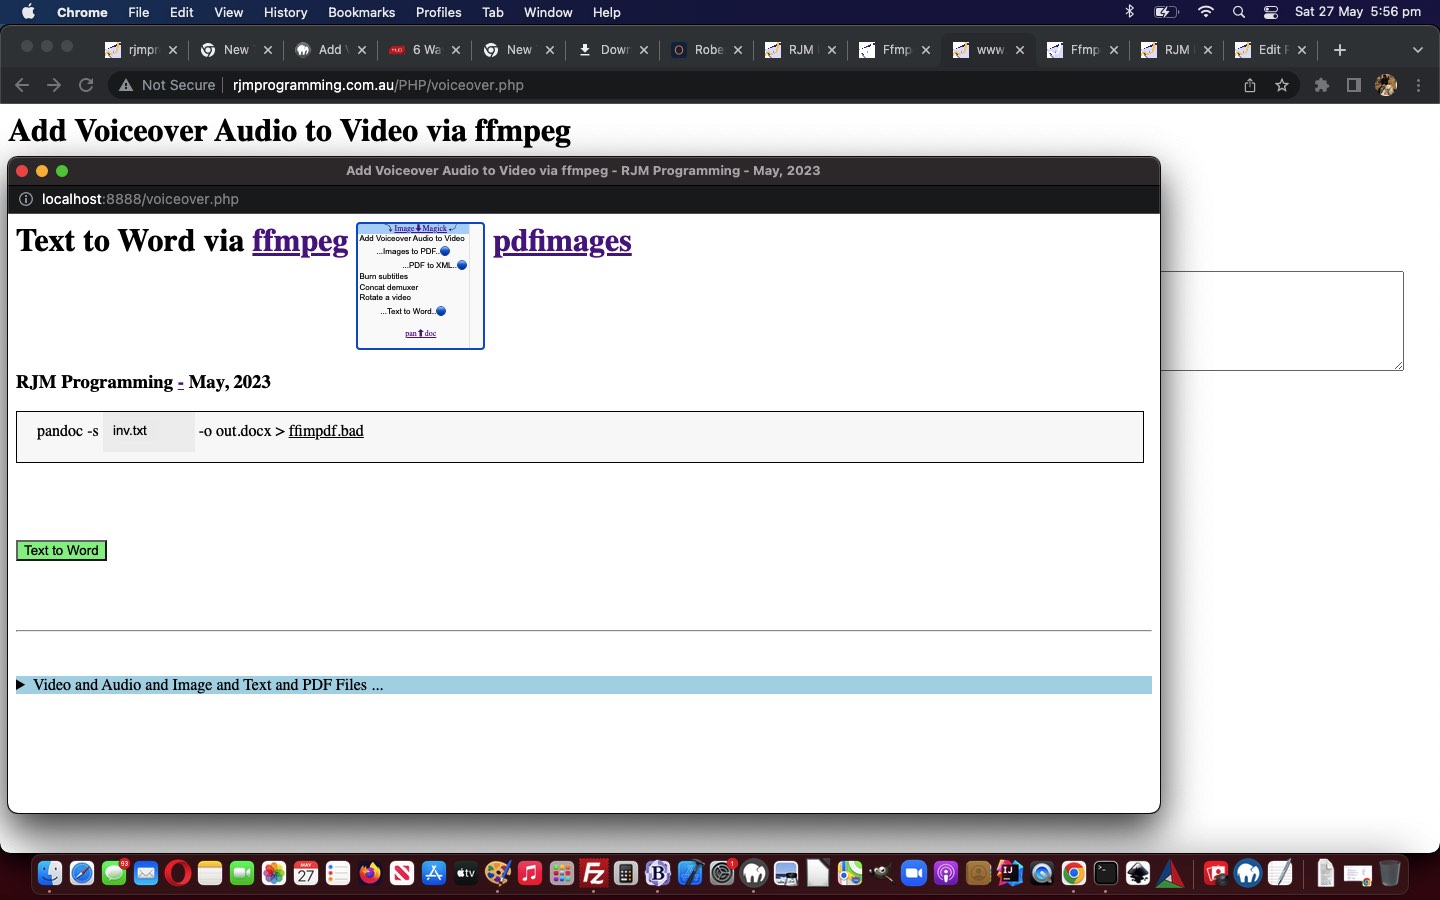Close the Dow download tab
This screenshot has height=900, width=1440.
pos(644,50)
